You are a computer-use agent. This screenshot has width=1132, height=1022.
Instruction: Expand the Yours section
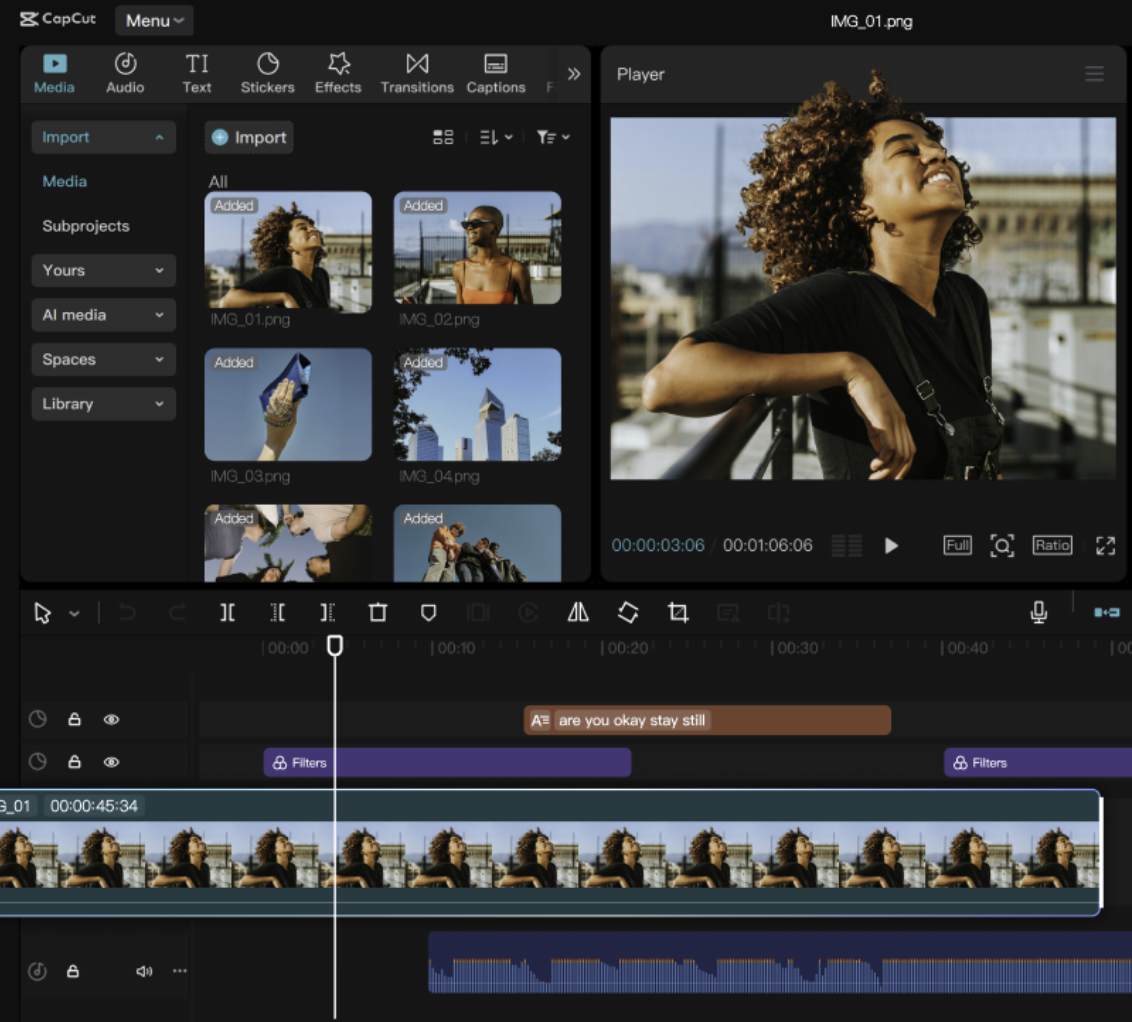coord(103,271)
